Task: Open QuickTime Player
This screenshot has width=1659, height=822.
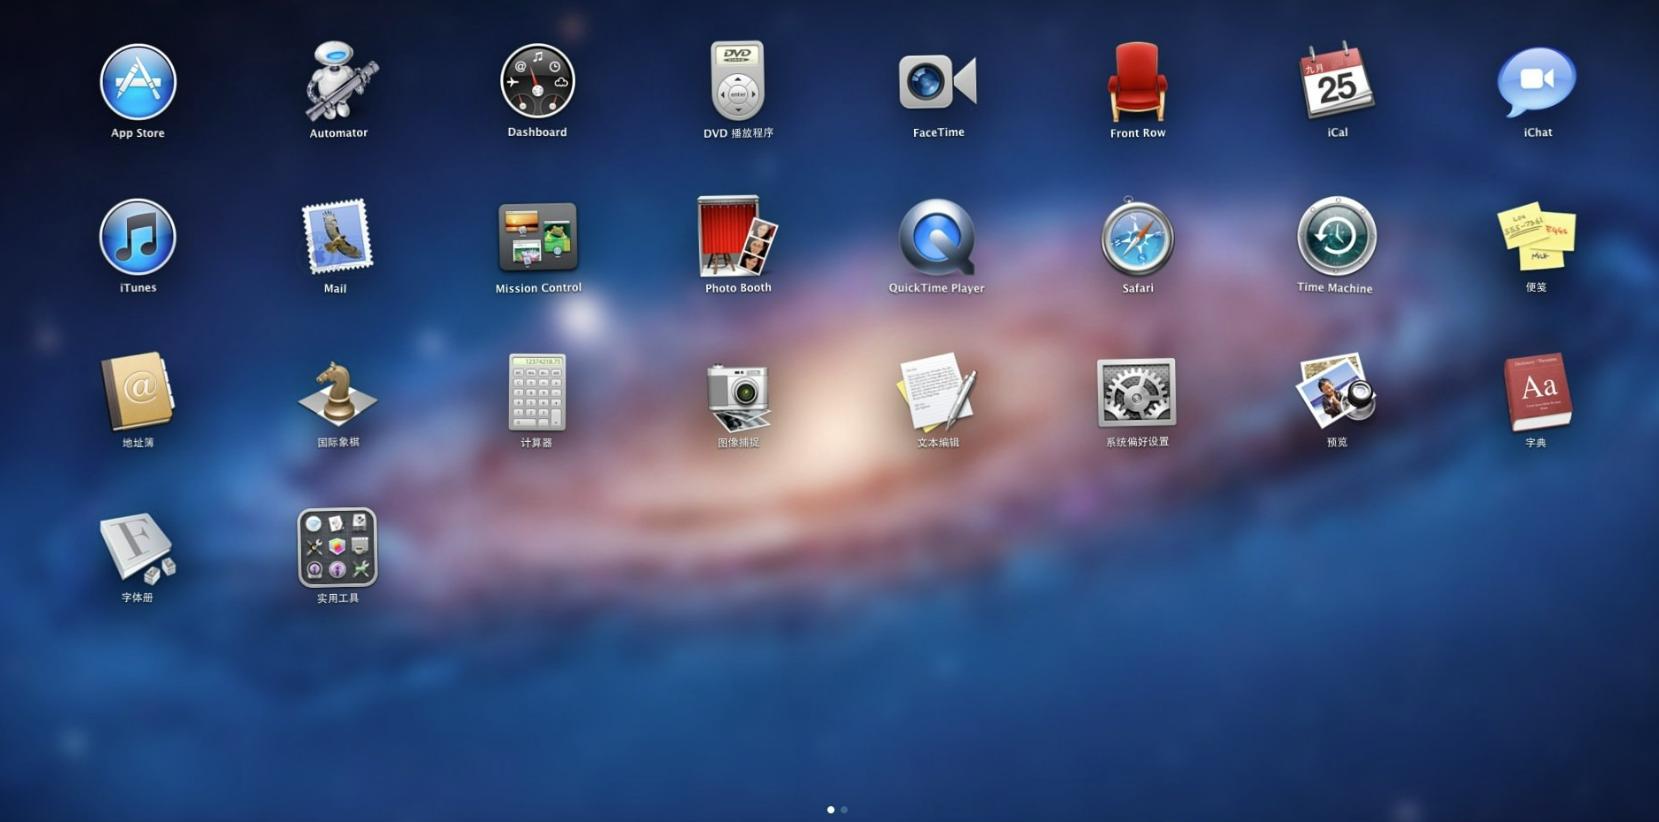Action: click(x=937, y=237)
